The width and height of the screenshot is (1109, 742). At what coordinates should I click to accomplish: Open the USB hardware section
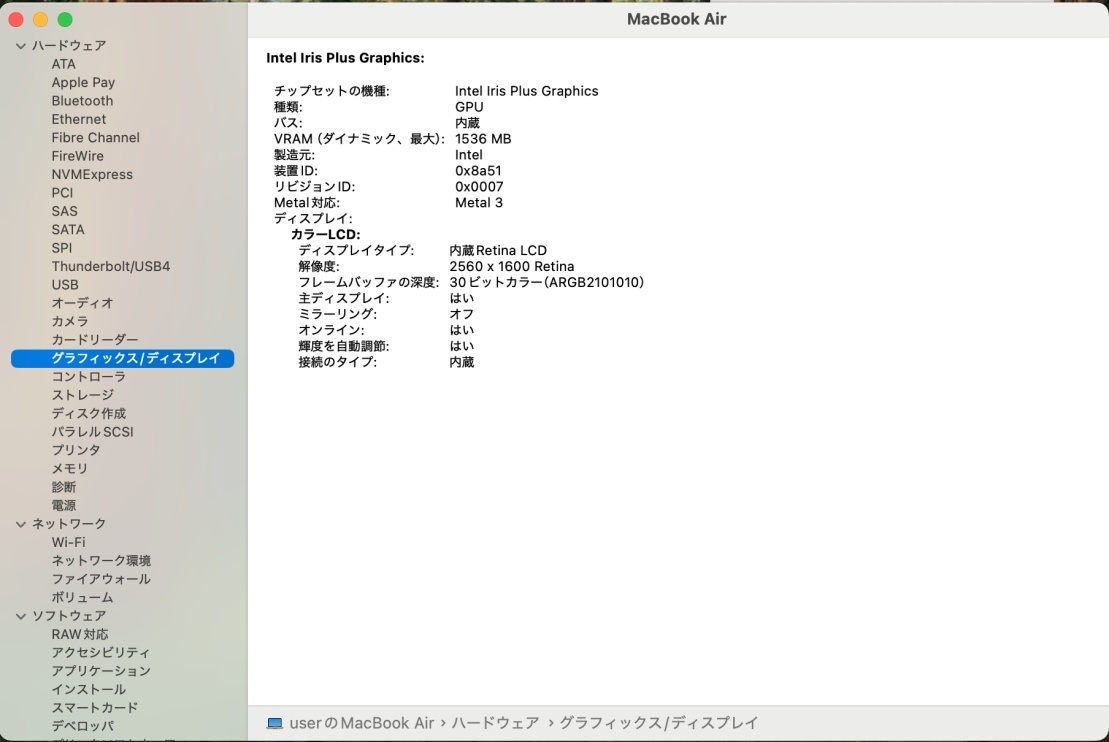[65, 284]
